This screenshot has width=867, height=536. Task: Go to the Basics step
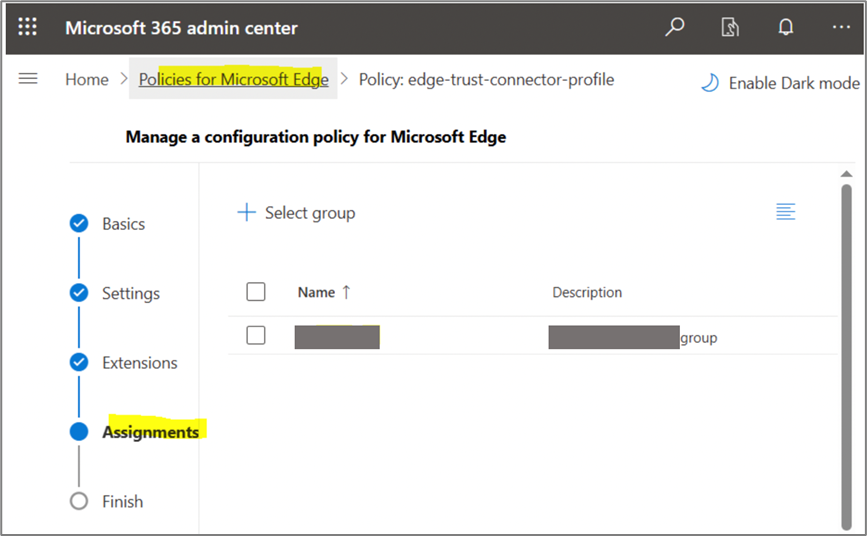(x=123, y=224)
